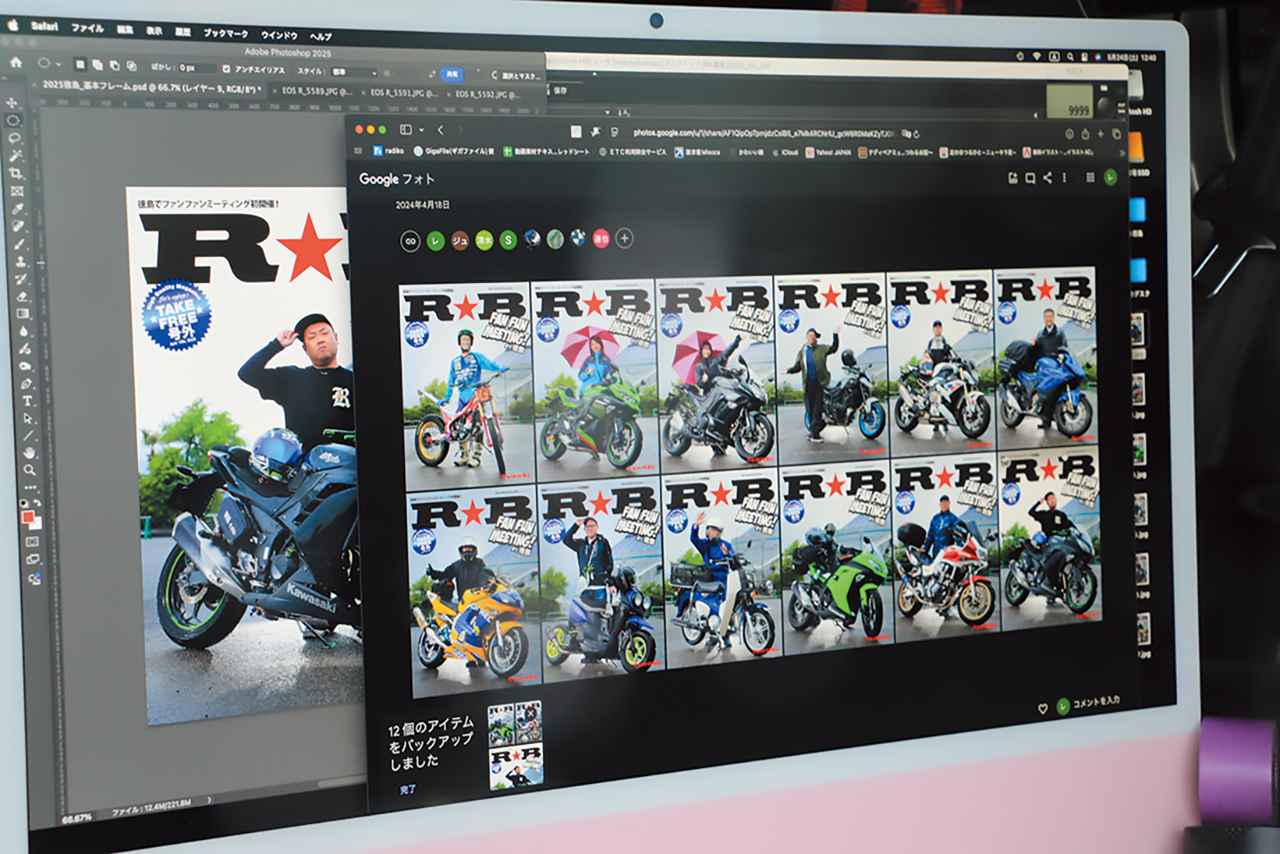Swap foreground and background colors
This screenshot has height=854, width=1280.
point(38,503)
